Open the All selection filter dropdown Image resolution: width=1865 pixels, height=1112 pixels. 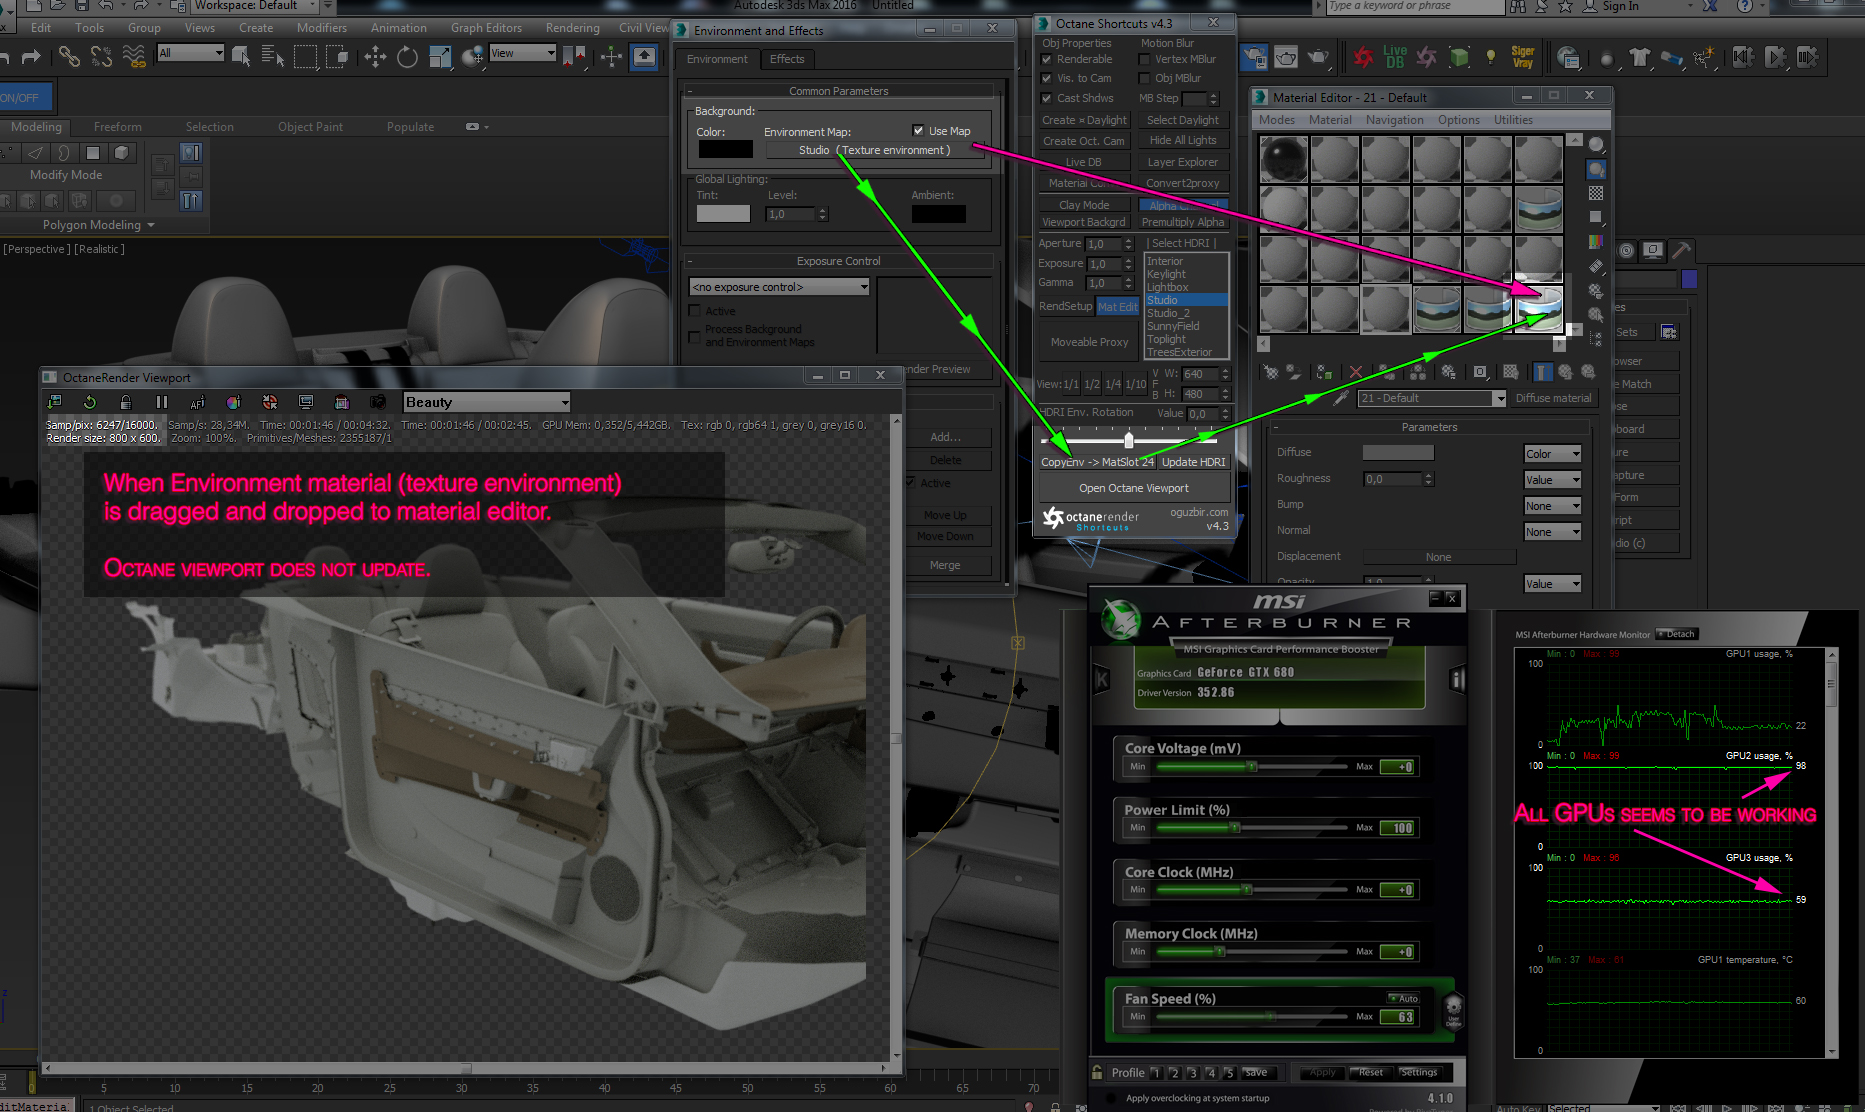[x=190, y=53]
